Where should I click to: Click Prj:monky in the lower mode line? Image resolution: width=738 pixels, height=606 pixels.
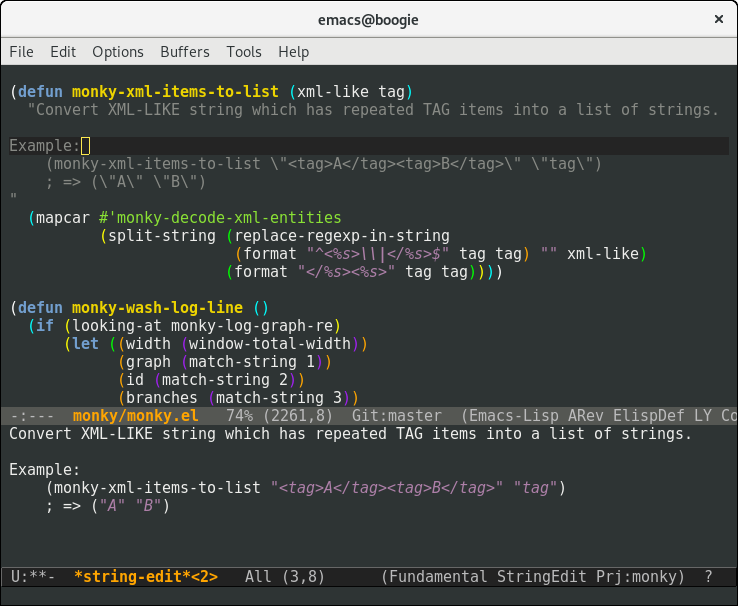[636, 577]
